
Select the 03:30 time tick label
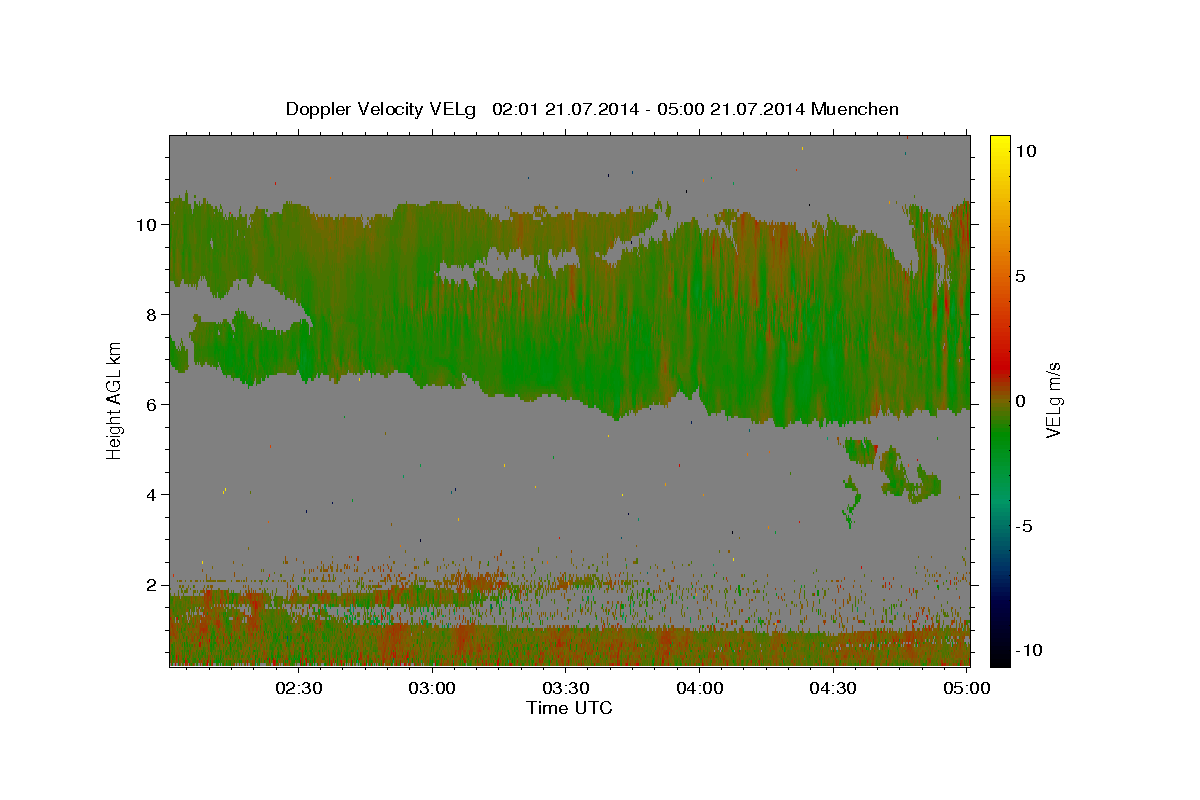click(566, 688)
